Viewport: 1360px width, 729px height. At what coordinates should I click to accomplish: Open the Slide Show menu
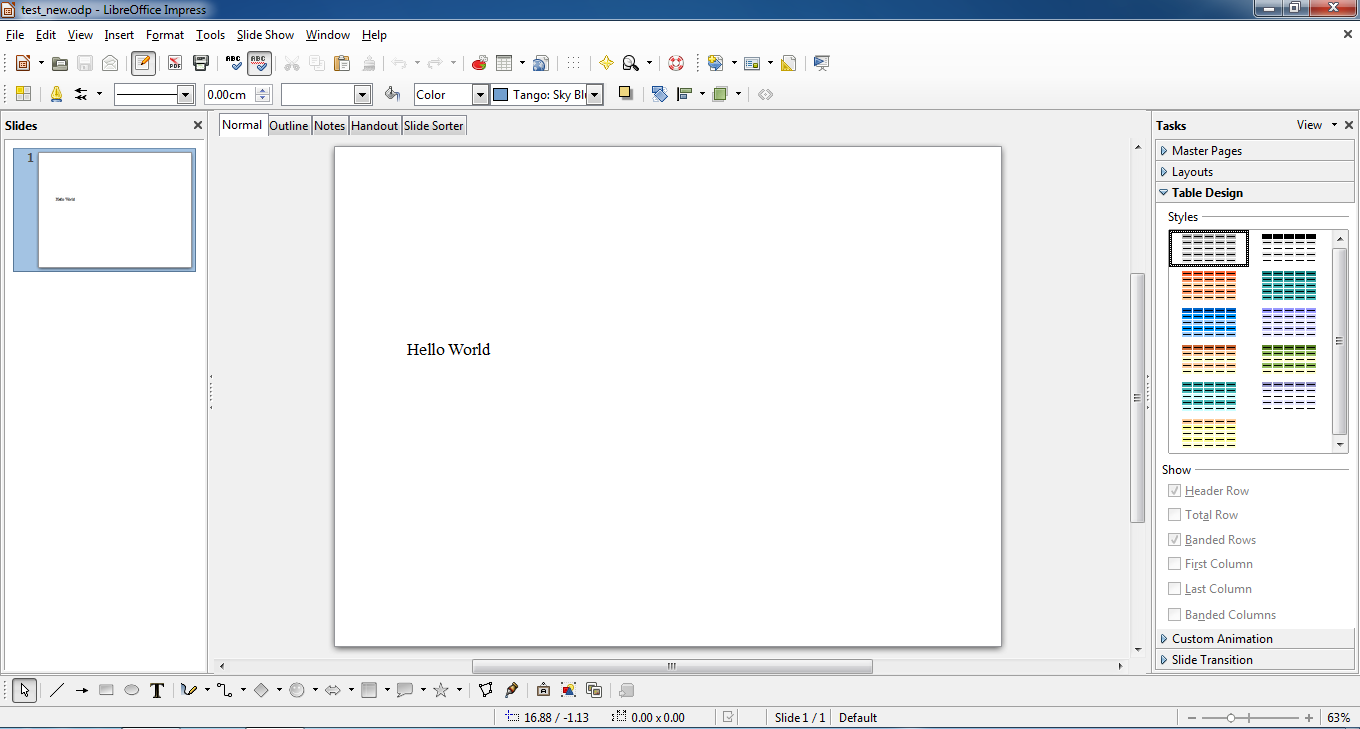pos(265,35)
